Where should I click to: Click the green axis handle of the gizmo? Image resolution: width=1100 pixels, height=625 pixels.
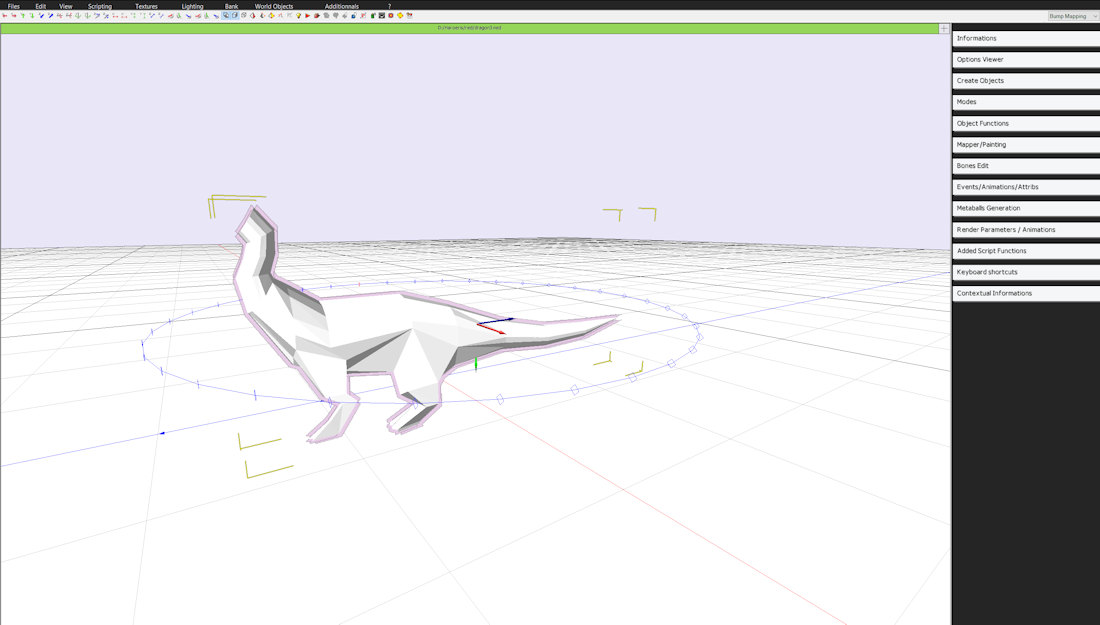point(476,363)
